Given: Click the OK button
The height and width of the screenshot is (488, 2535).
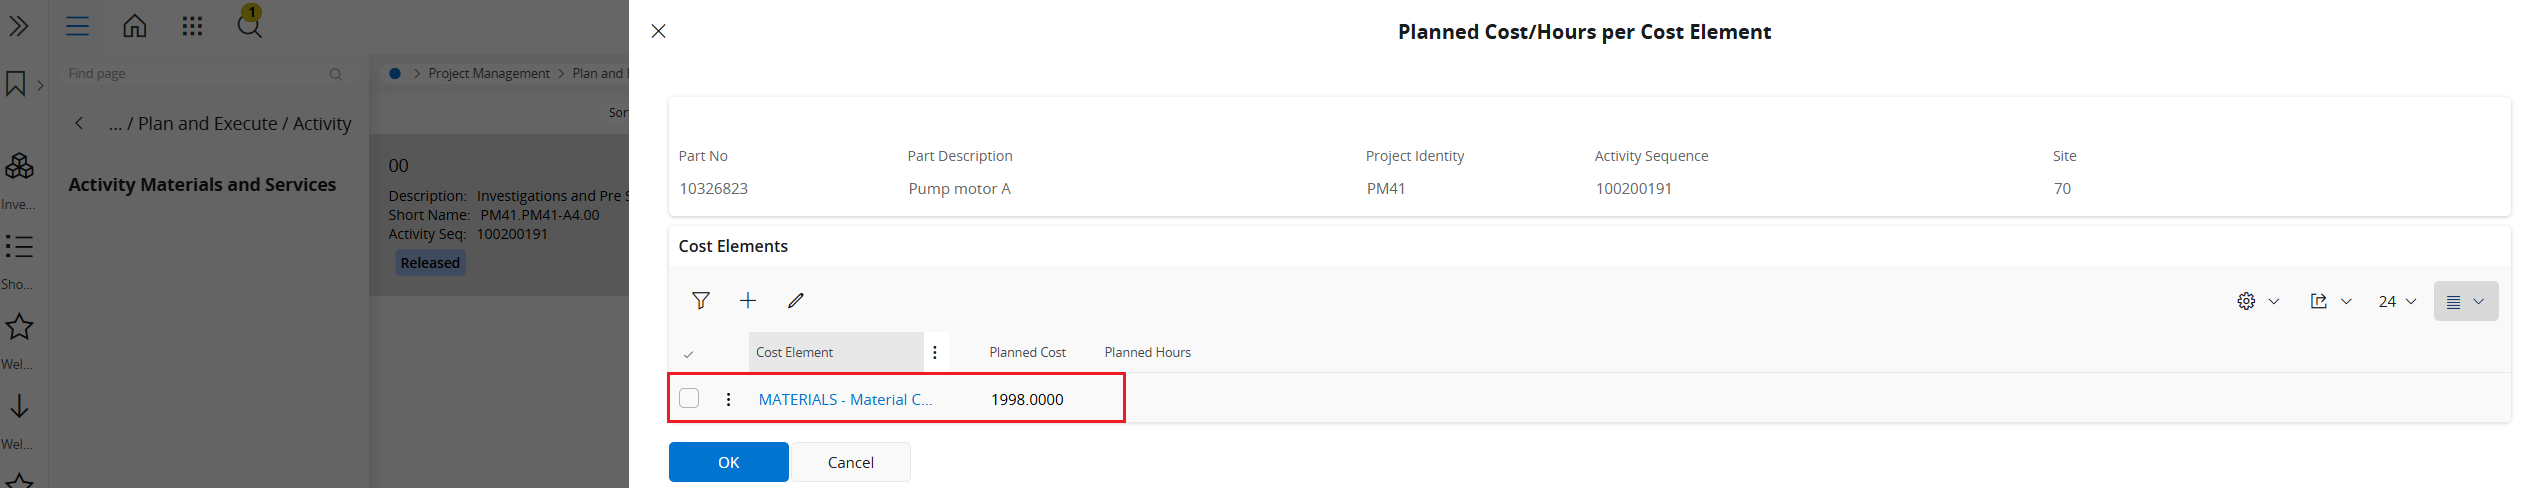Looking at the screenshot, I should [728, 462].
